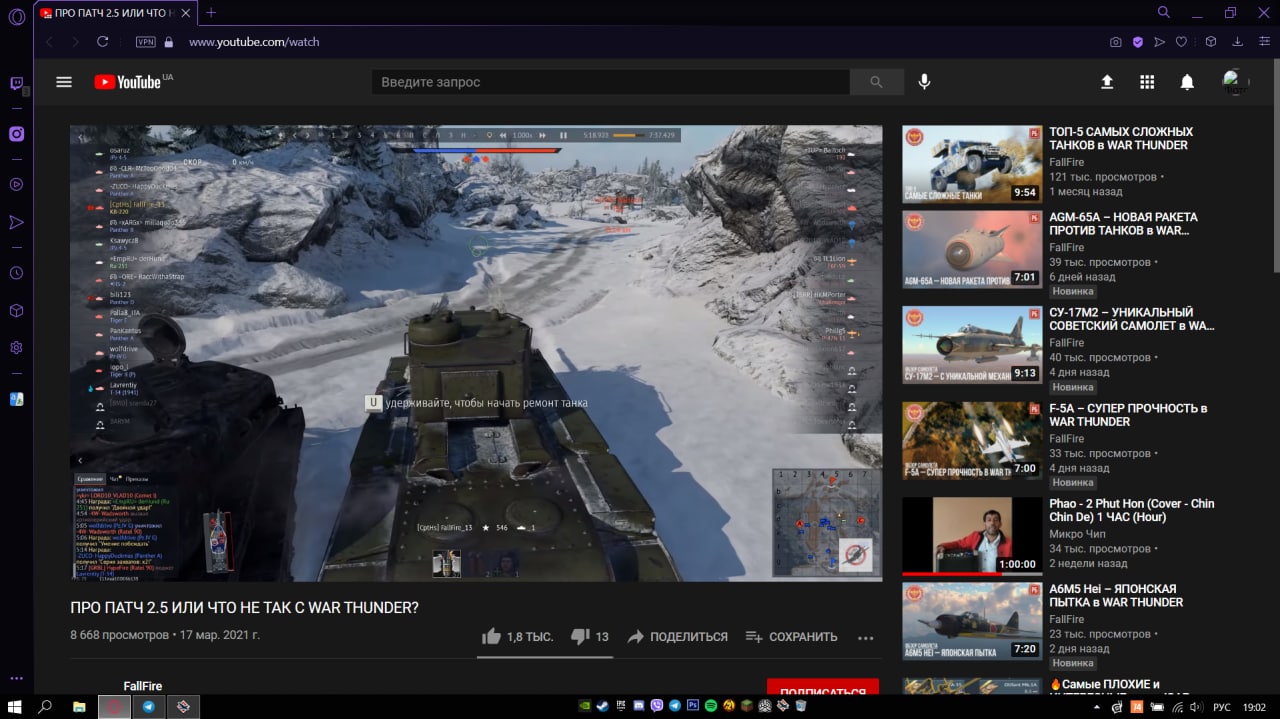Open the Steam tray icon
1280x719 pixels.
602,706
